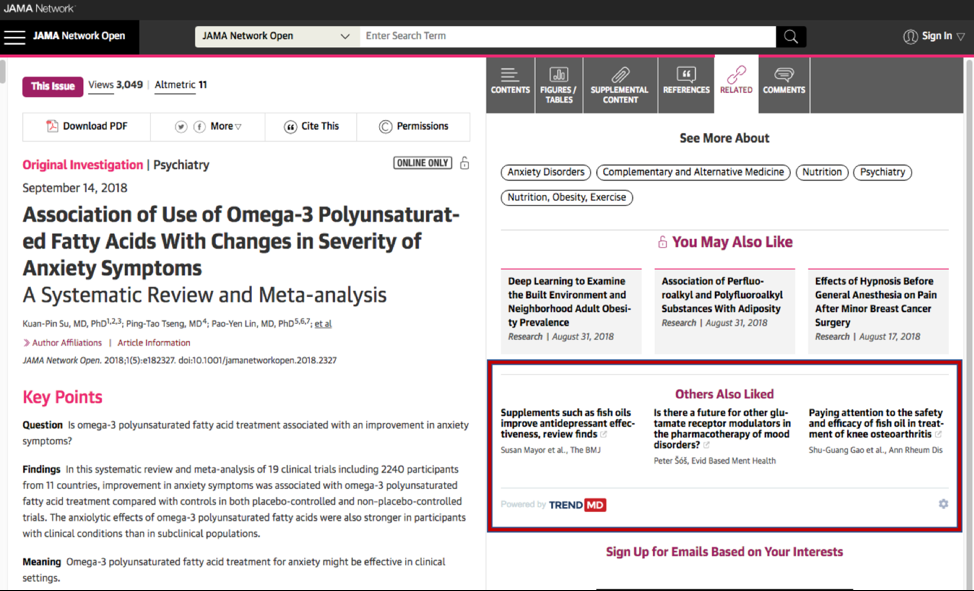Click the Twitter share icon
This screenshot has height=591, width=974.
click(181, 127)
